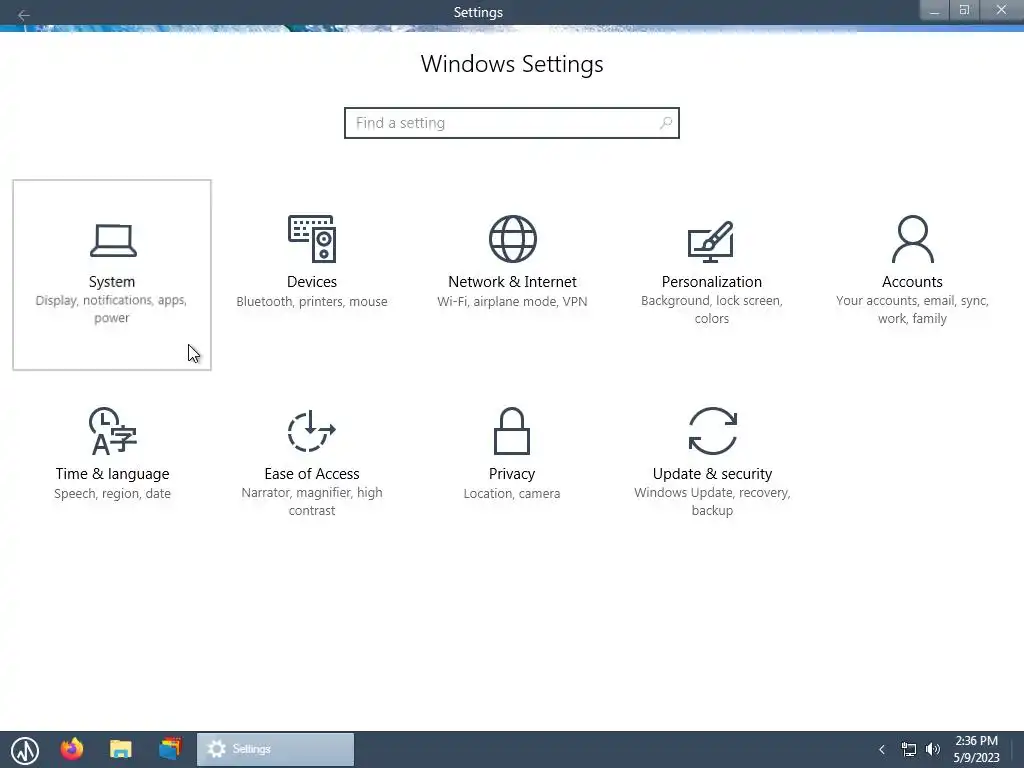Open the Start menu logo in the taskbar

tap(25, 750)
